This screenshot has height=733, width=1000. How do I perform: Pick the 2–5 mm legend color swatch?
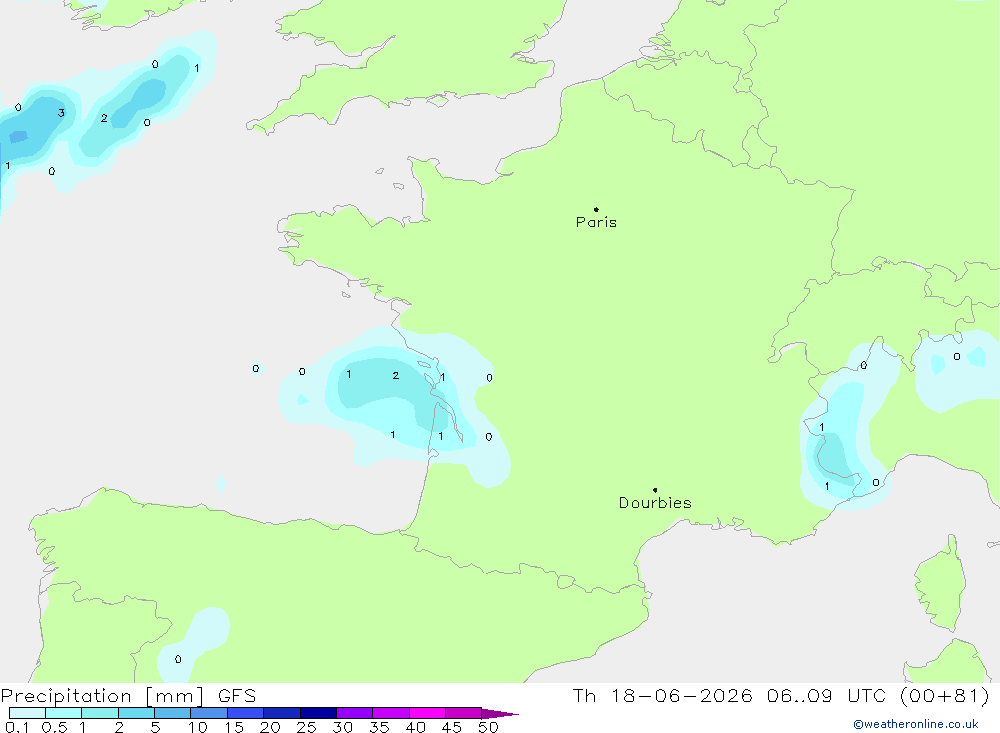pyautogui.click(x=136, y=713)
